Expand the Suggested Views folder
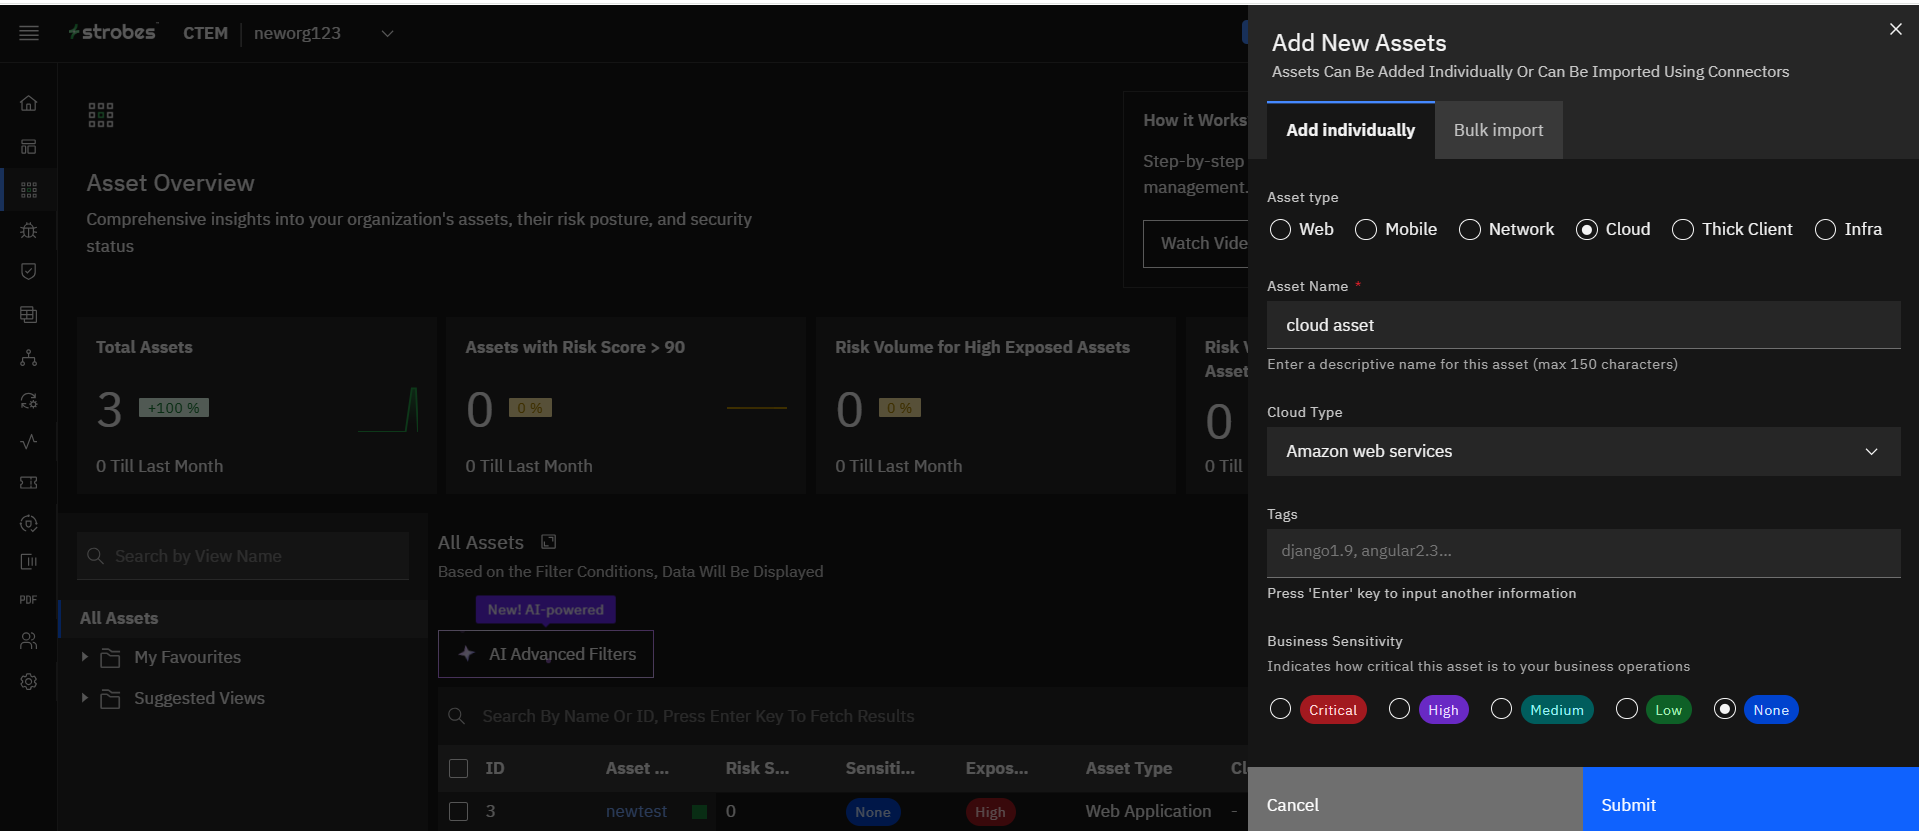Viewport: 1919px width, 831px height. (85, 698)
